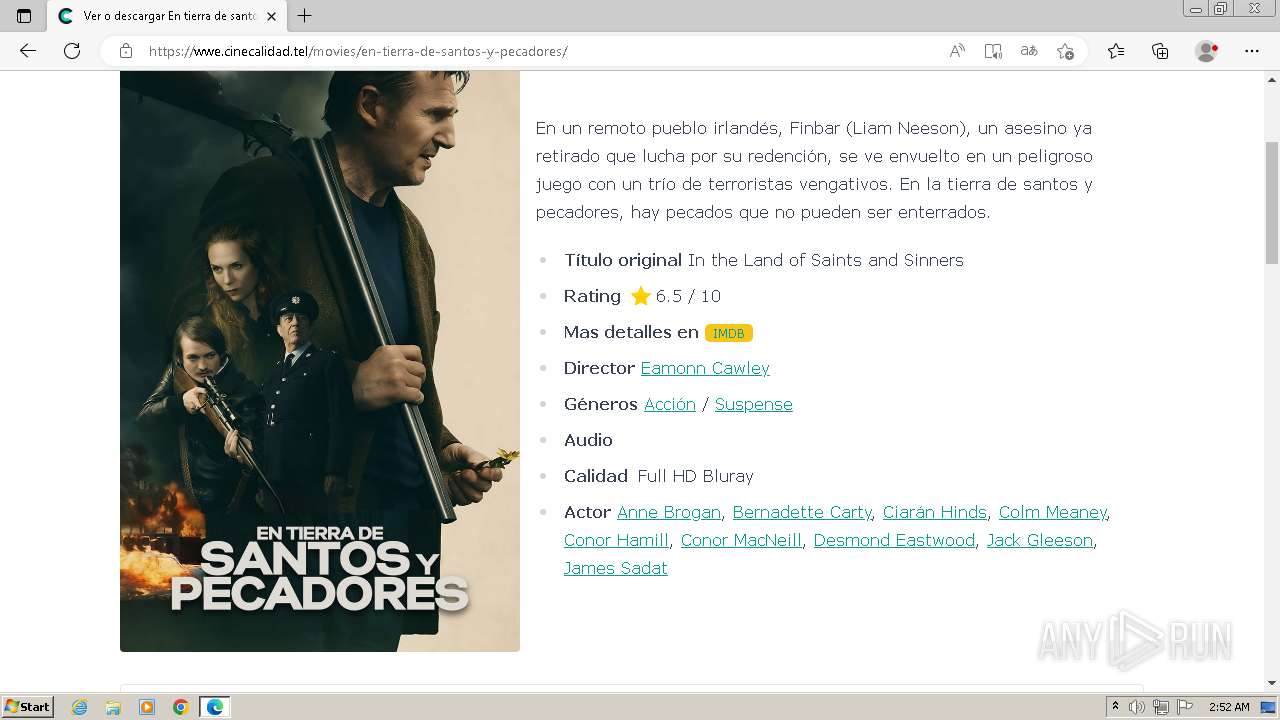Screen dimensions: 1280x720
Task: Click the movie poster image
Action: [x=320, y=361]
